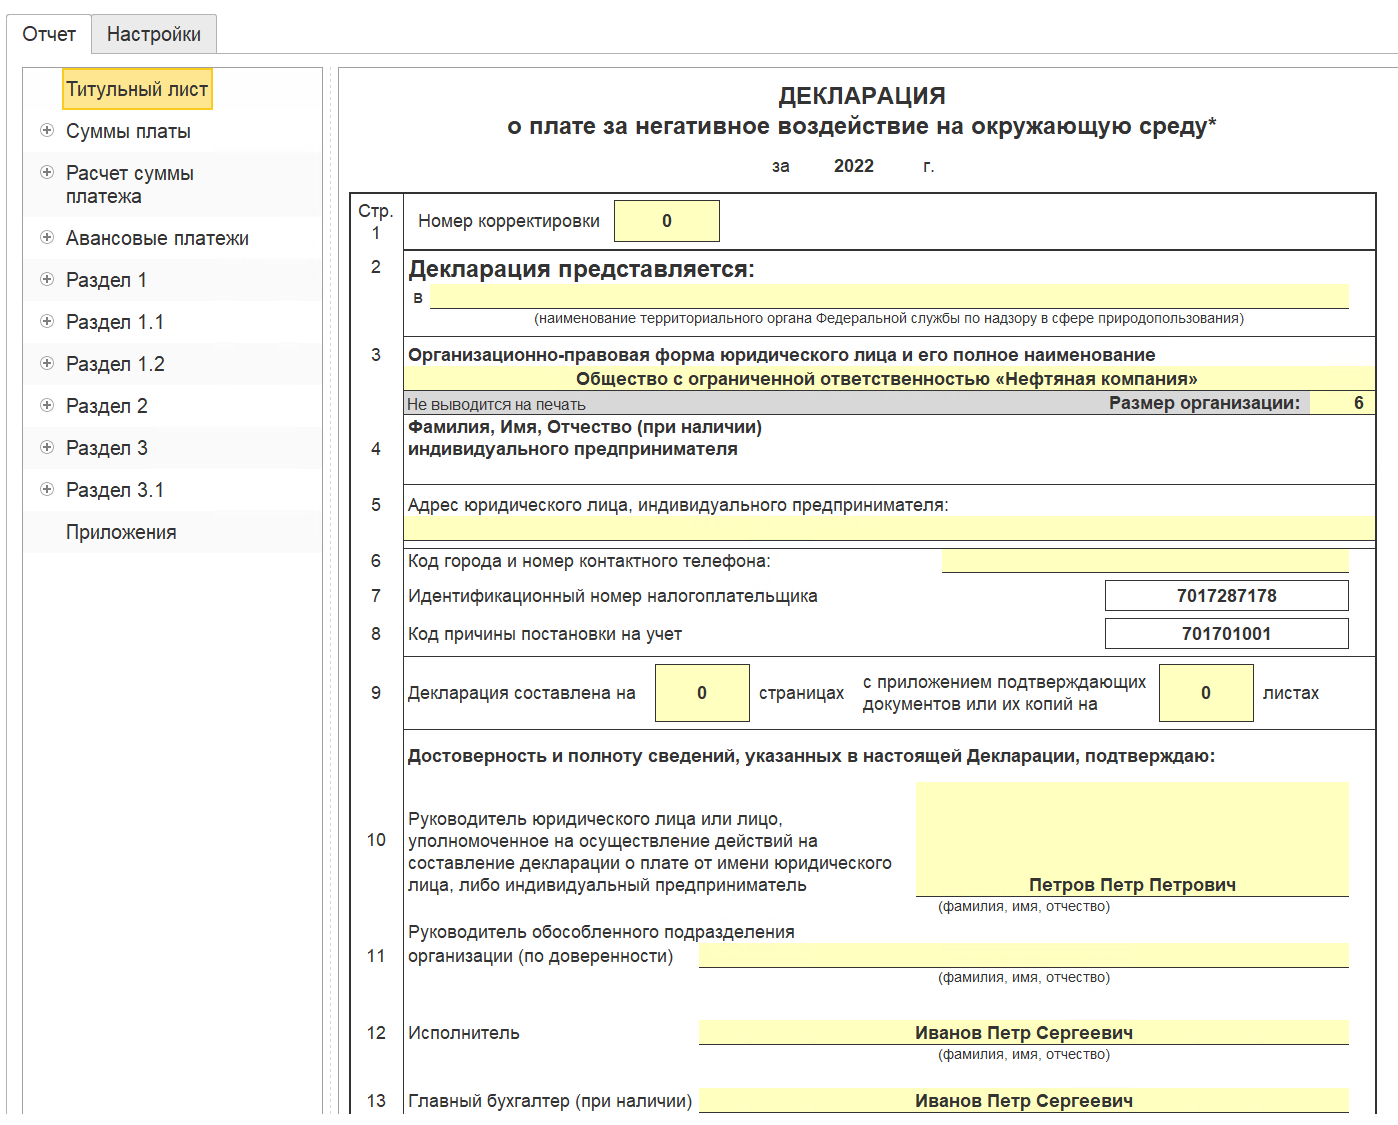Expand the Расчет суммы платежа node
Viewport: 1398px width, 1125px height.
click(47, 172)
